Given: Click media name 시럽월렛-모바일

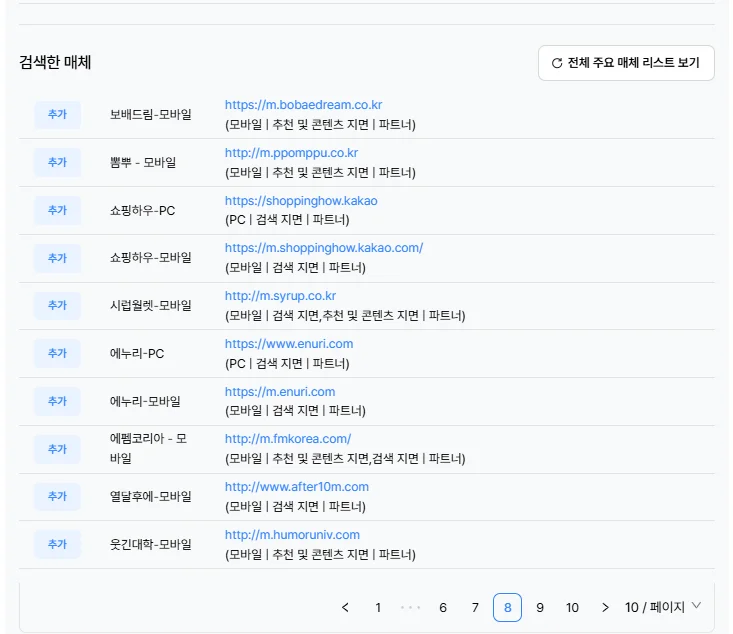Looking at the screenshot, I should click(151, 305).
